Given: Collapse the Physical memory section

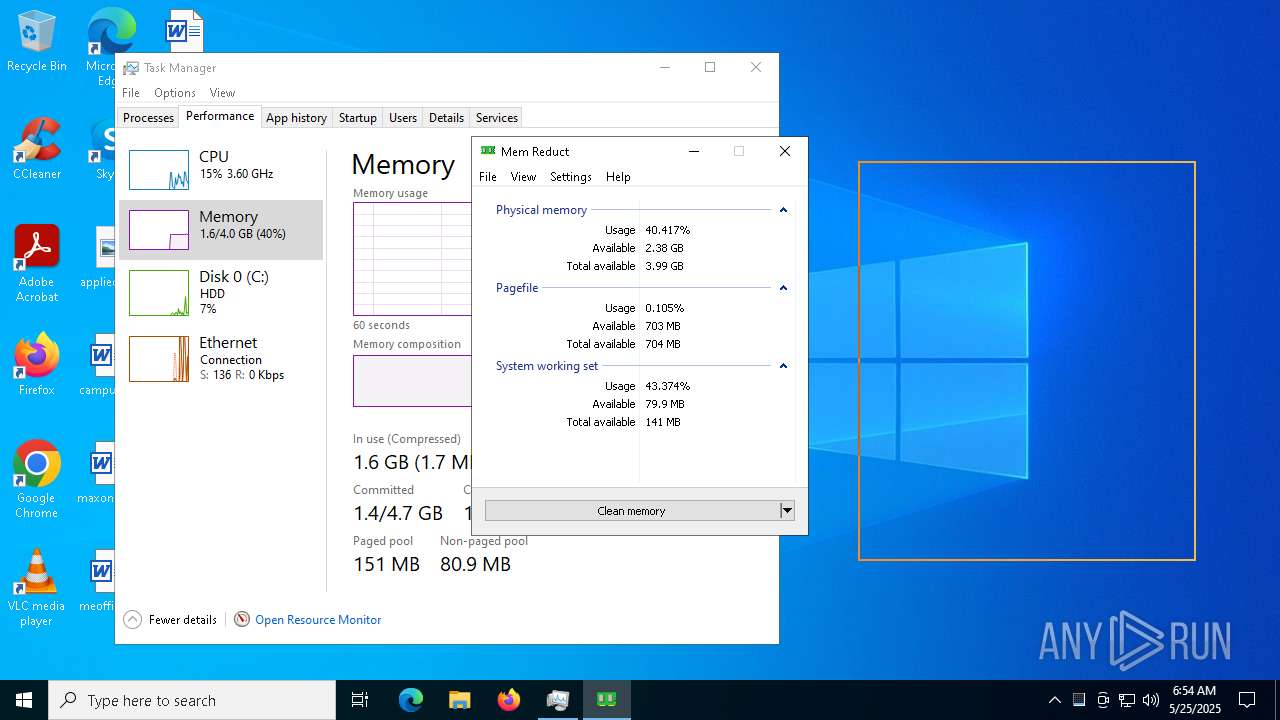Looking at the screenshot, I should click(783, 210).
